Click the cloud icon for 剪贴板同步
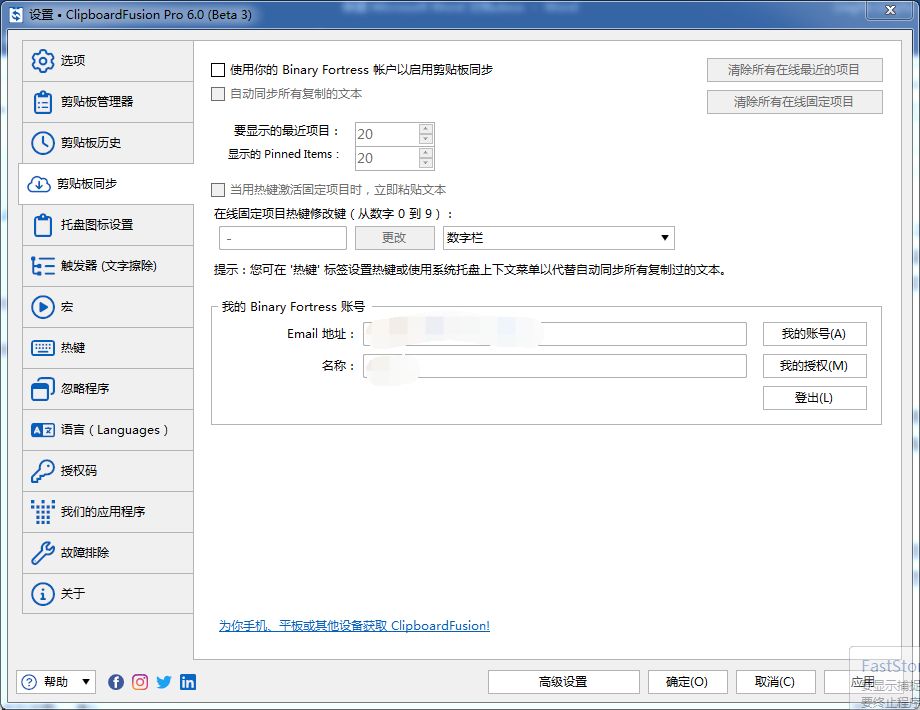 tap(39, 184)
